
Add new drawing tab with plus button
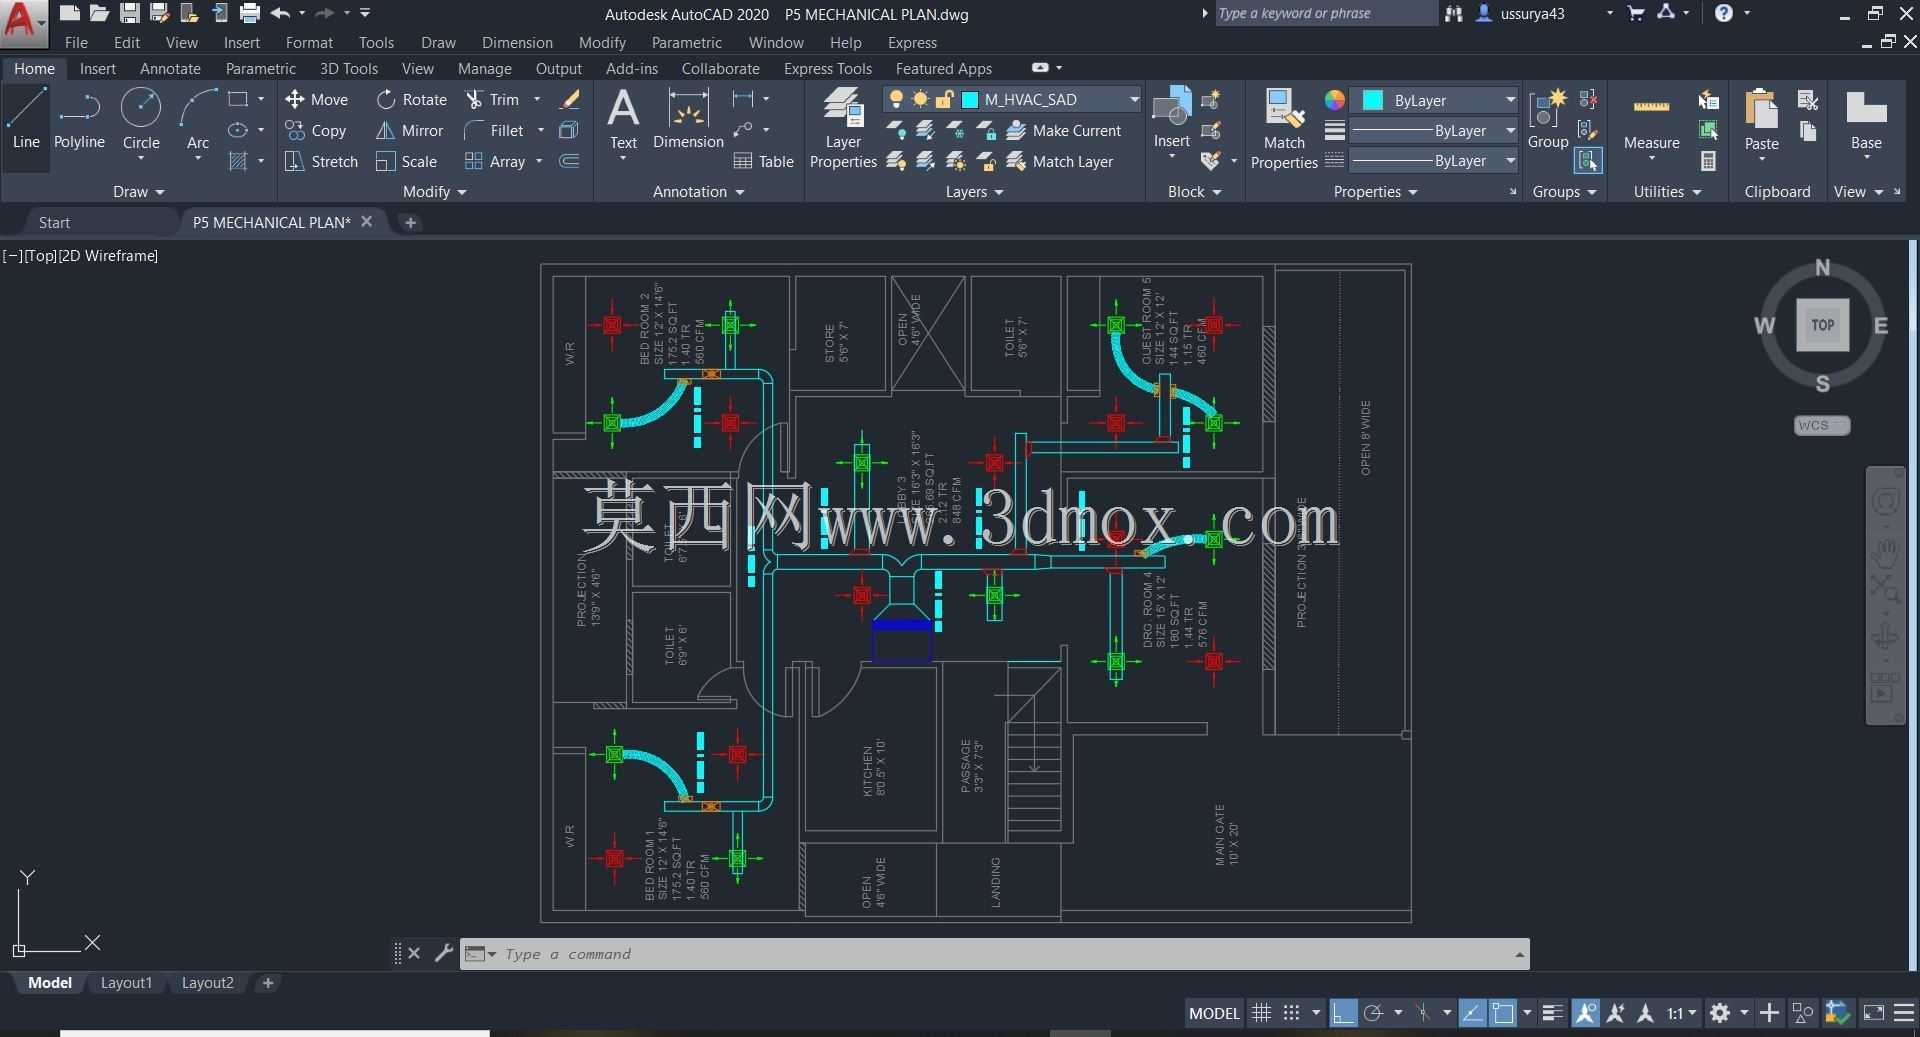point(410,222)
